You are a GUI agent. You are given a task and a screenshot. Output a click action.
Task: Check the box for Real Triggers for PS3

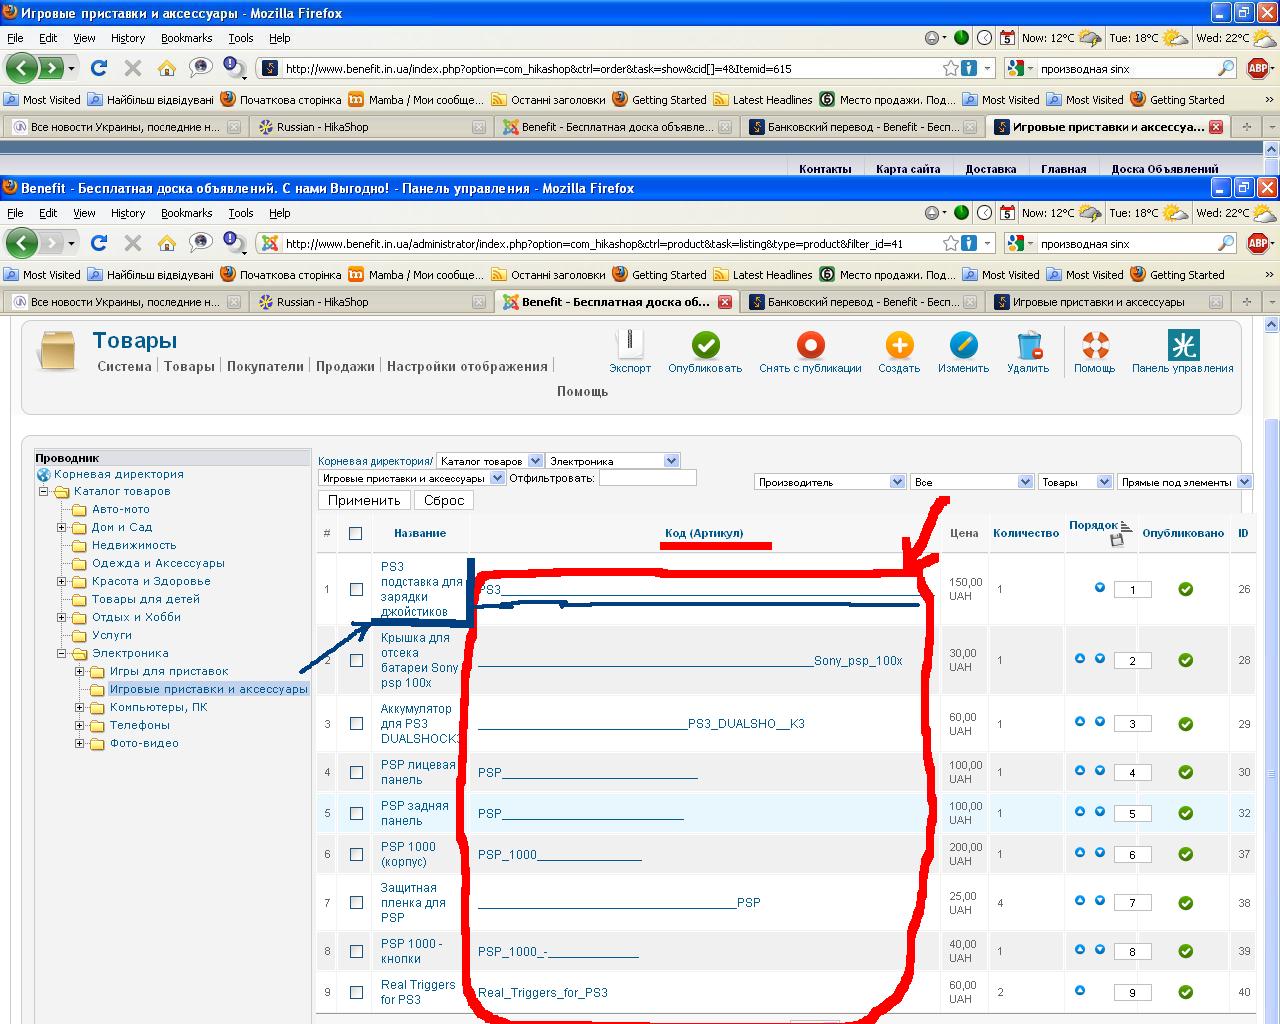(356, 992)
